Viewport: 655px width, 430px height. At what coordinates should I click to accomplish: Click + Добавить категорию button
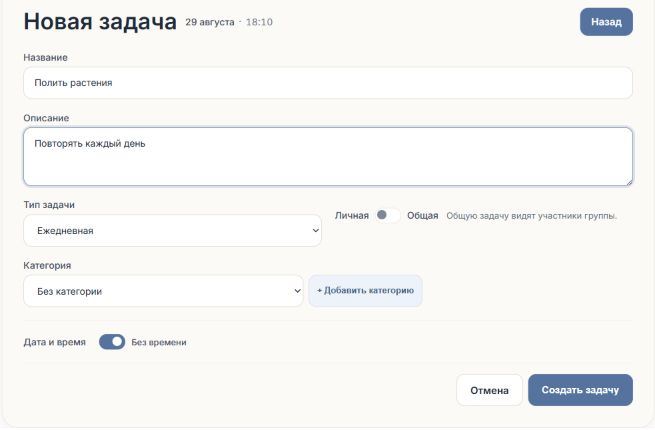[365, 290]
